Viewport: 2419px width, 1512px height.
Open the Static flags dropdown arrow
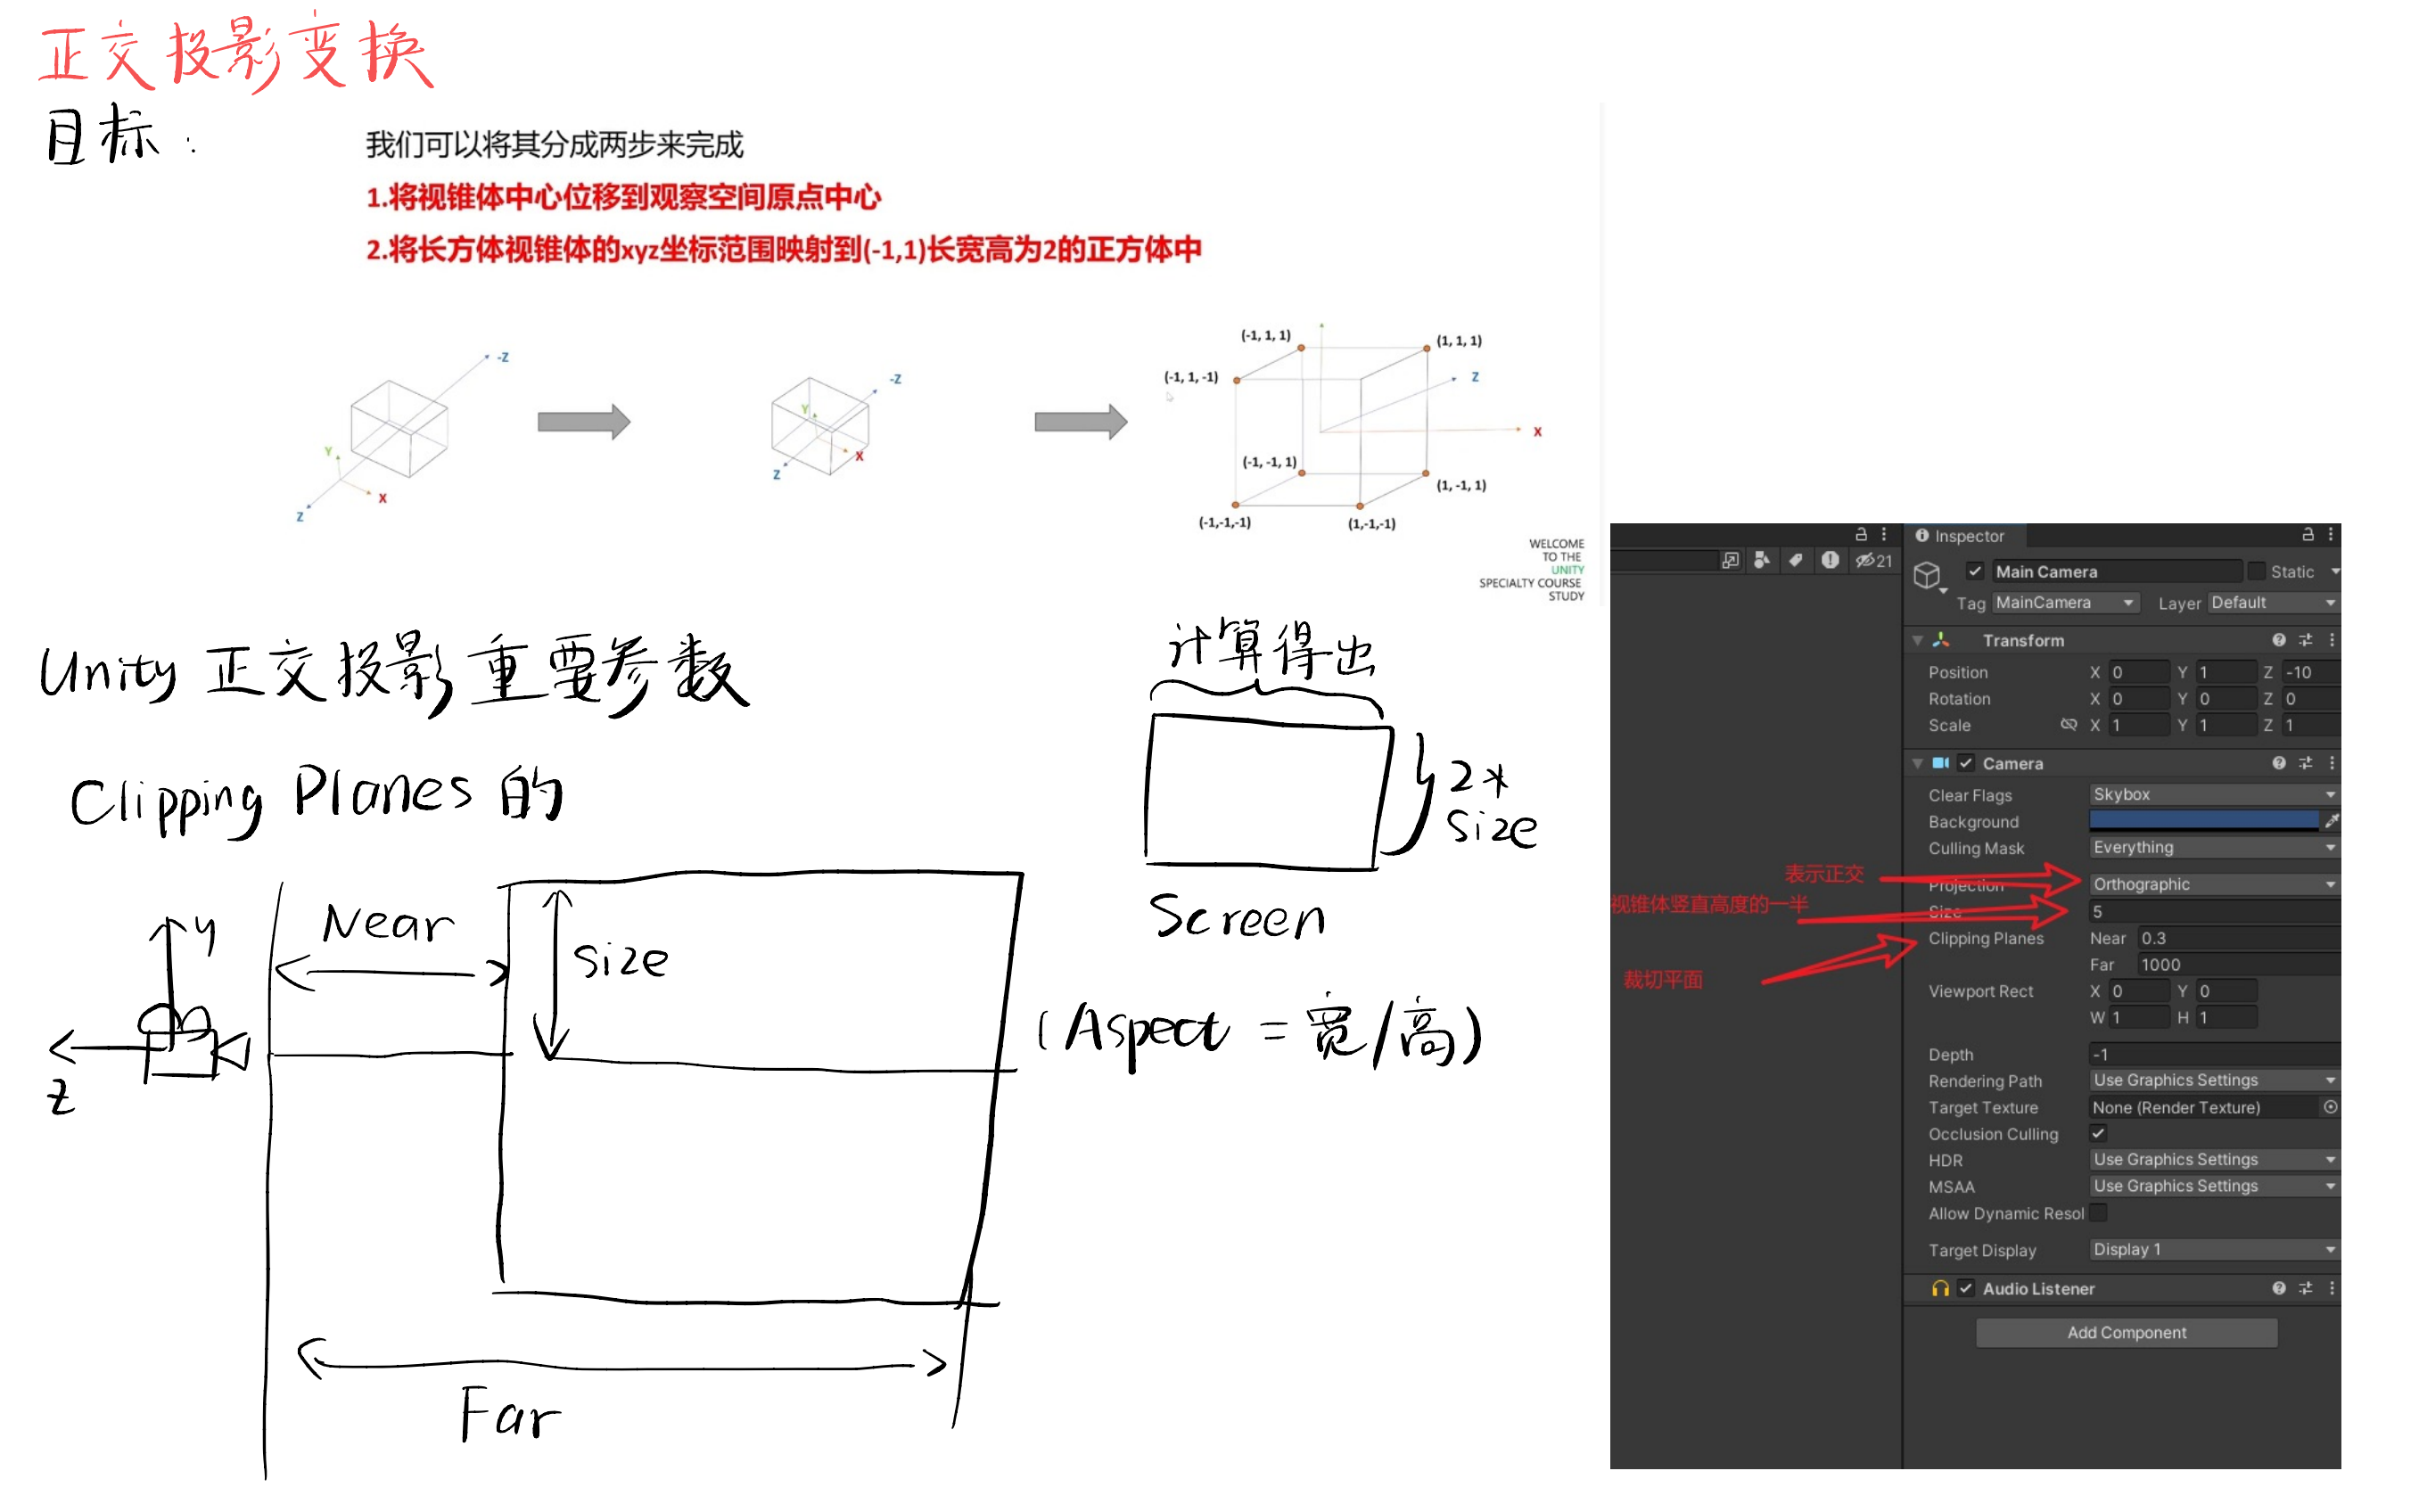point(2334,571)
